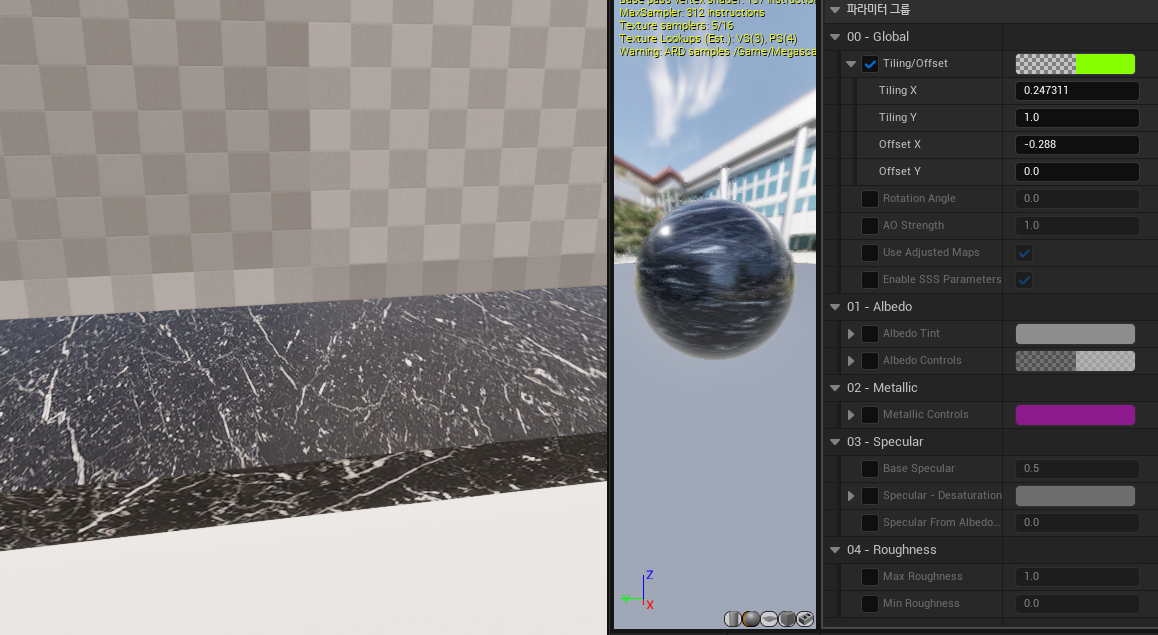Enable the Rotation Angle override checkbox
The width and height of the screenshot is (1158, 635).
pos(870,199)
